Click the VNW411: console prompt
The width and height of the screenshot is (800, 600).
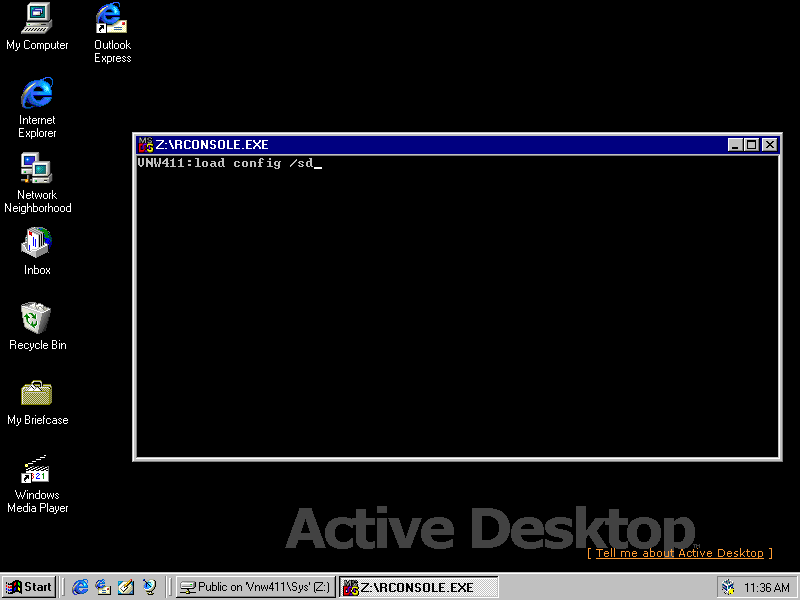coord(165,163)
